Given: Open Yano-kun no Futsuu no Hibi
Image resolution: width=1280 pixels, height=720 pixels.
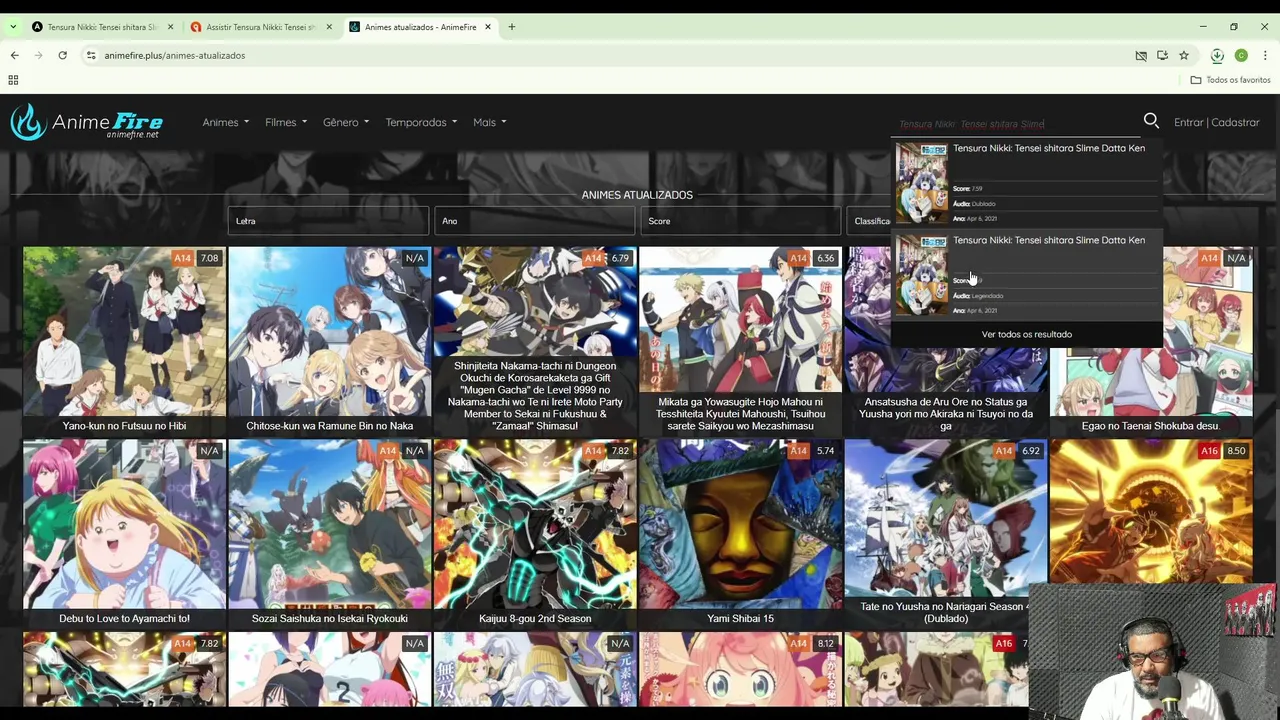Looking at the screenshot, I should (124, 341).
